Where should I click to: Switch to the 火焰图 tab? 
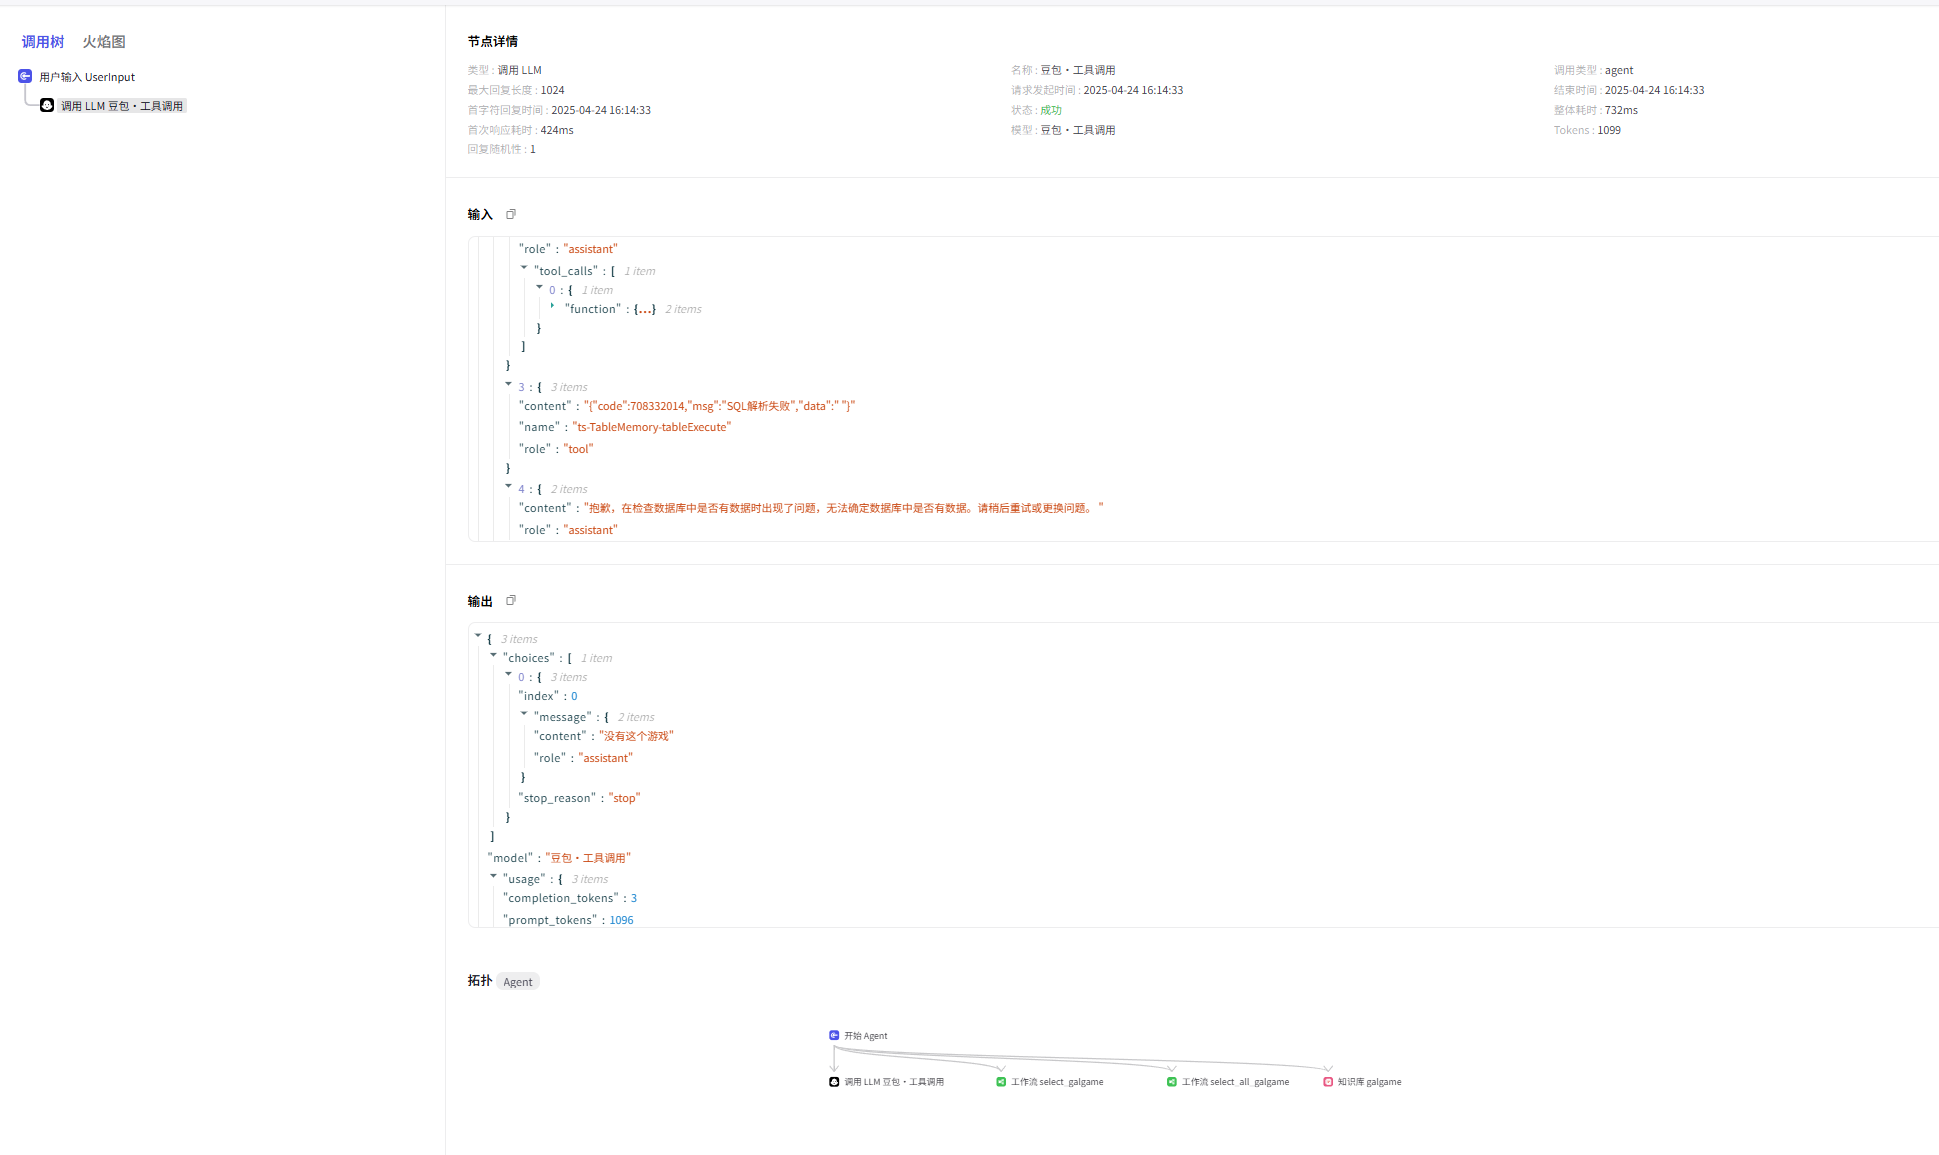104,42
